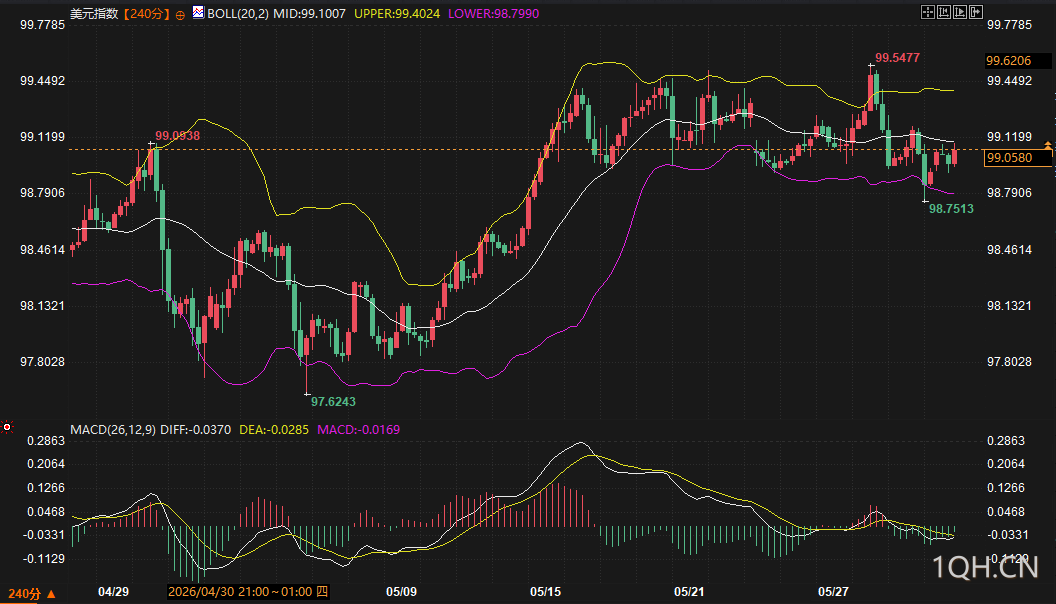Click the 2026/04/30 21:00~01:00 time label
The width and height of the screenshot is (1056, 604).
[248, 592]
